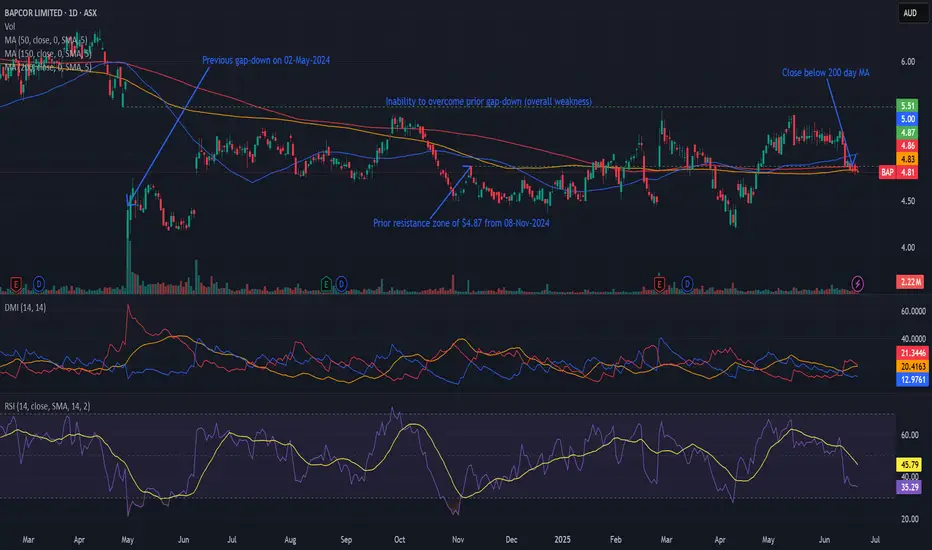Select the 'Close below 200 day MA' annotation
Screen dimensions: 932x550
tap(826, 73)
